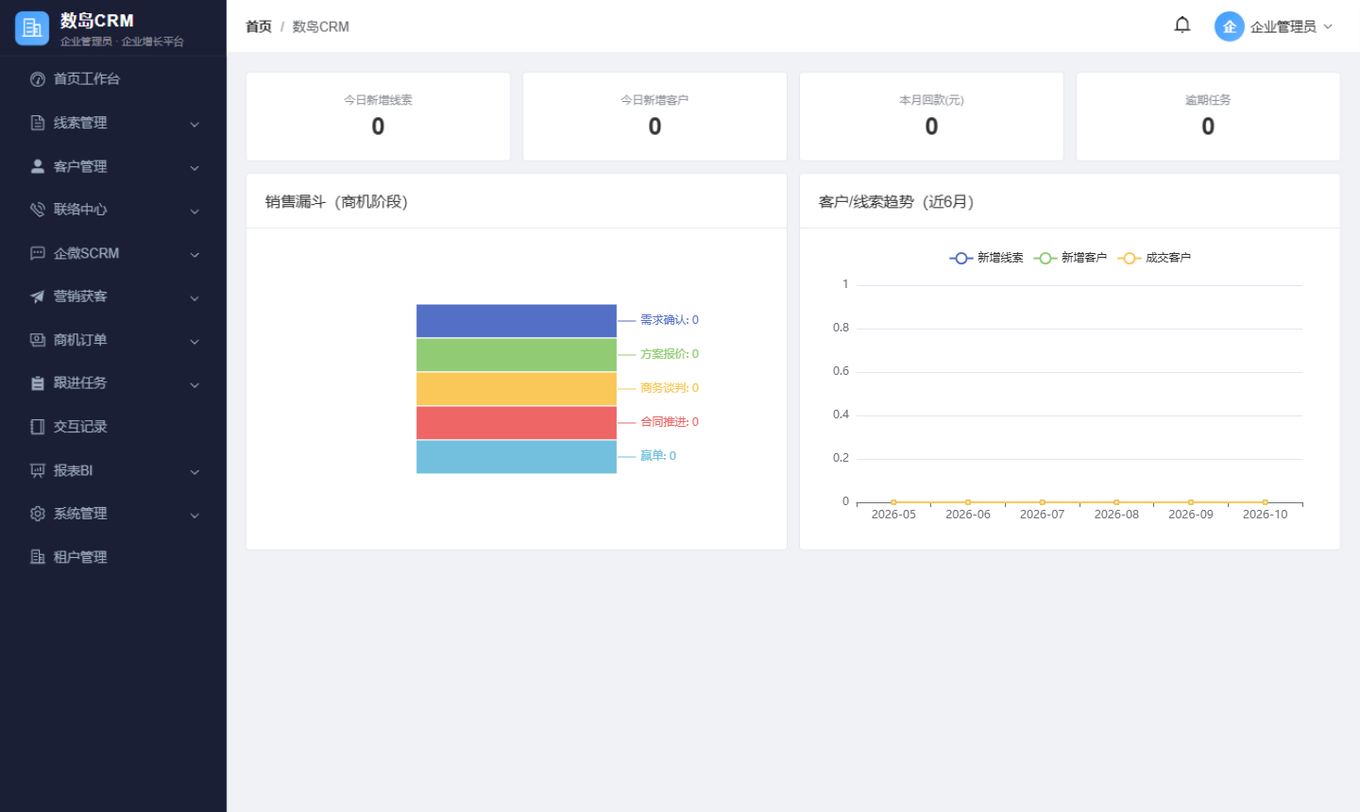Select the 线索管理 menu label
Image resolution: width=1360 pixels, height=812 pixels.
pyautogui.click(x=80, y=123)
